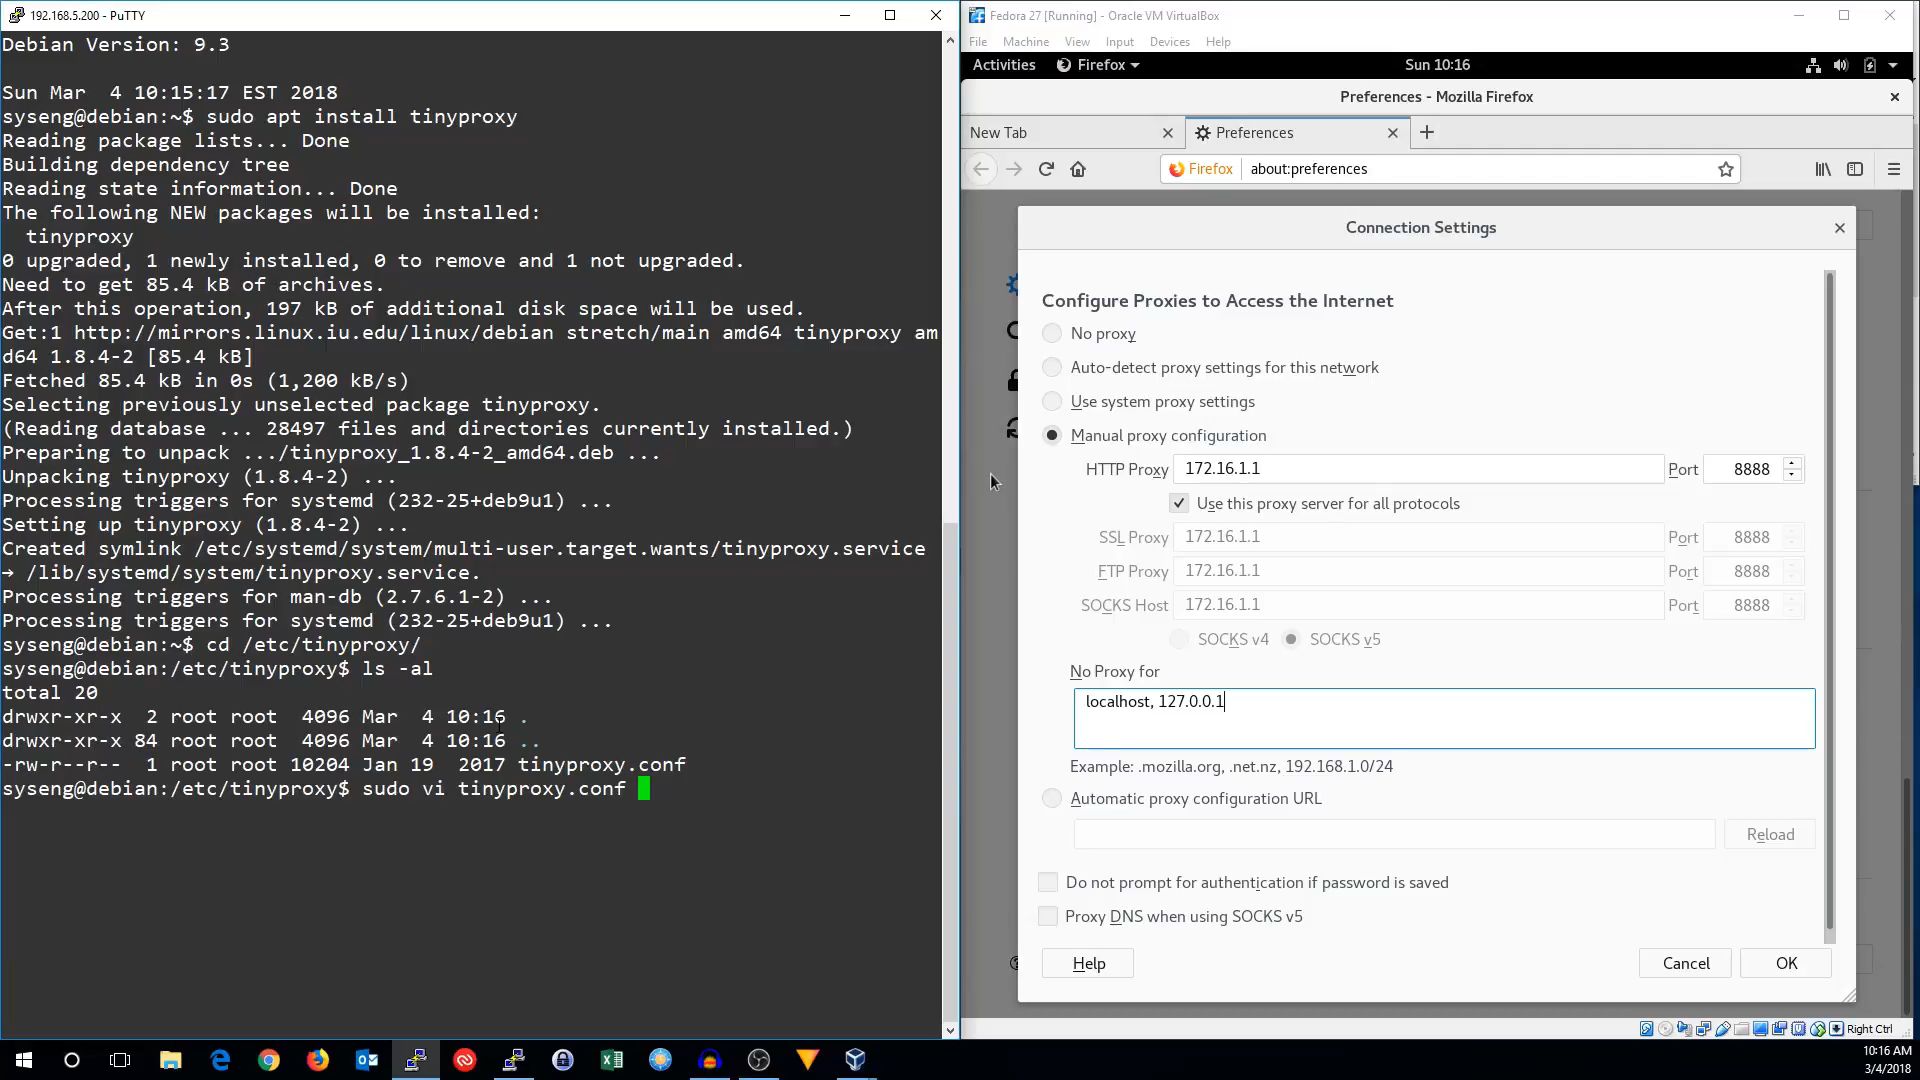The height and width of the screenshot is (1080, 1920).
Task: Close the Connection Settings dialog
Action: 1839,228
